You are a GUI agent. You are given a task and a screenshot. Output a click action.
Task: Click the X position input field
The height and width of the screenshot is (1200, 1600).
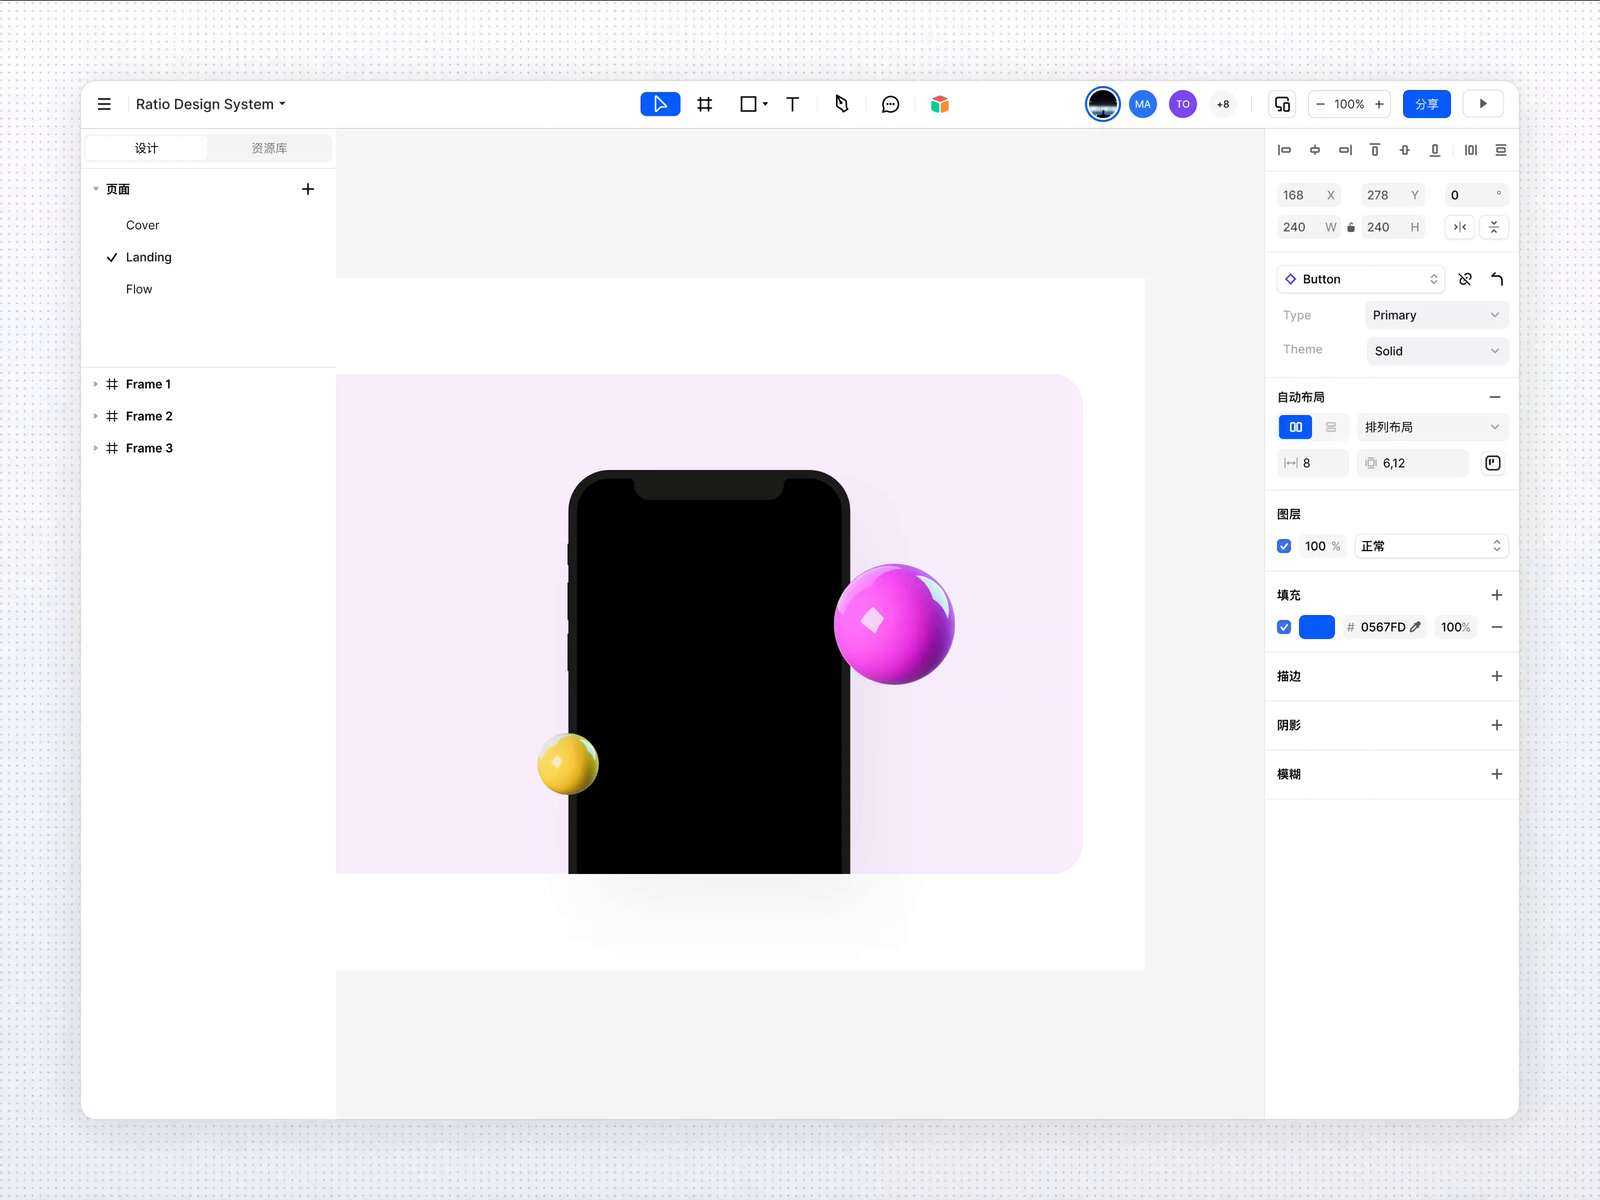click(1300, 194)
